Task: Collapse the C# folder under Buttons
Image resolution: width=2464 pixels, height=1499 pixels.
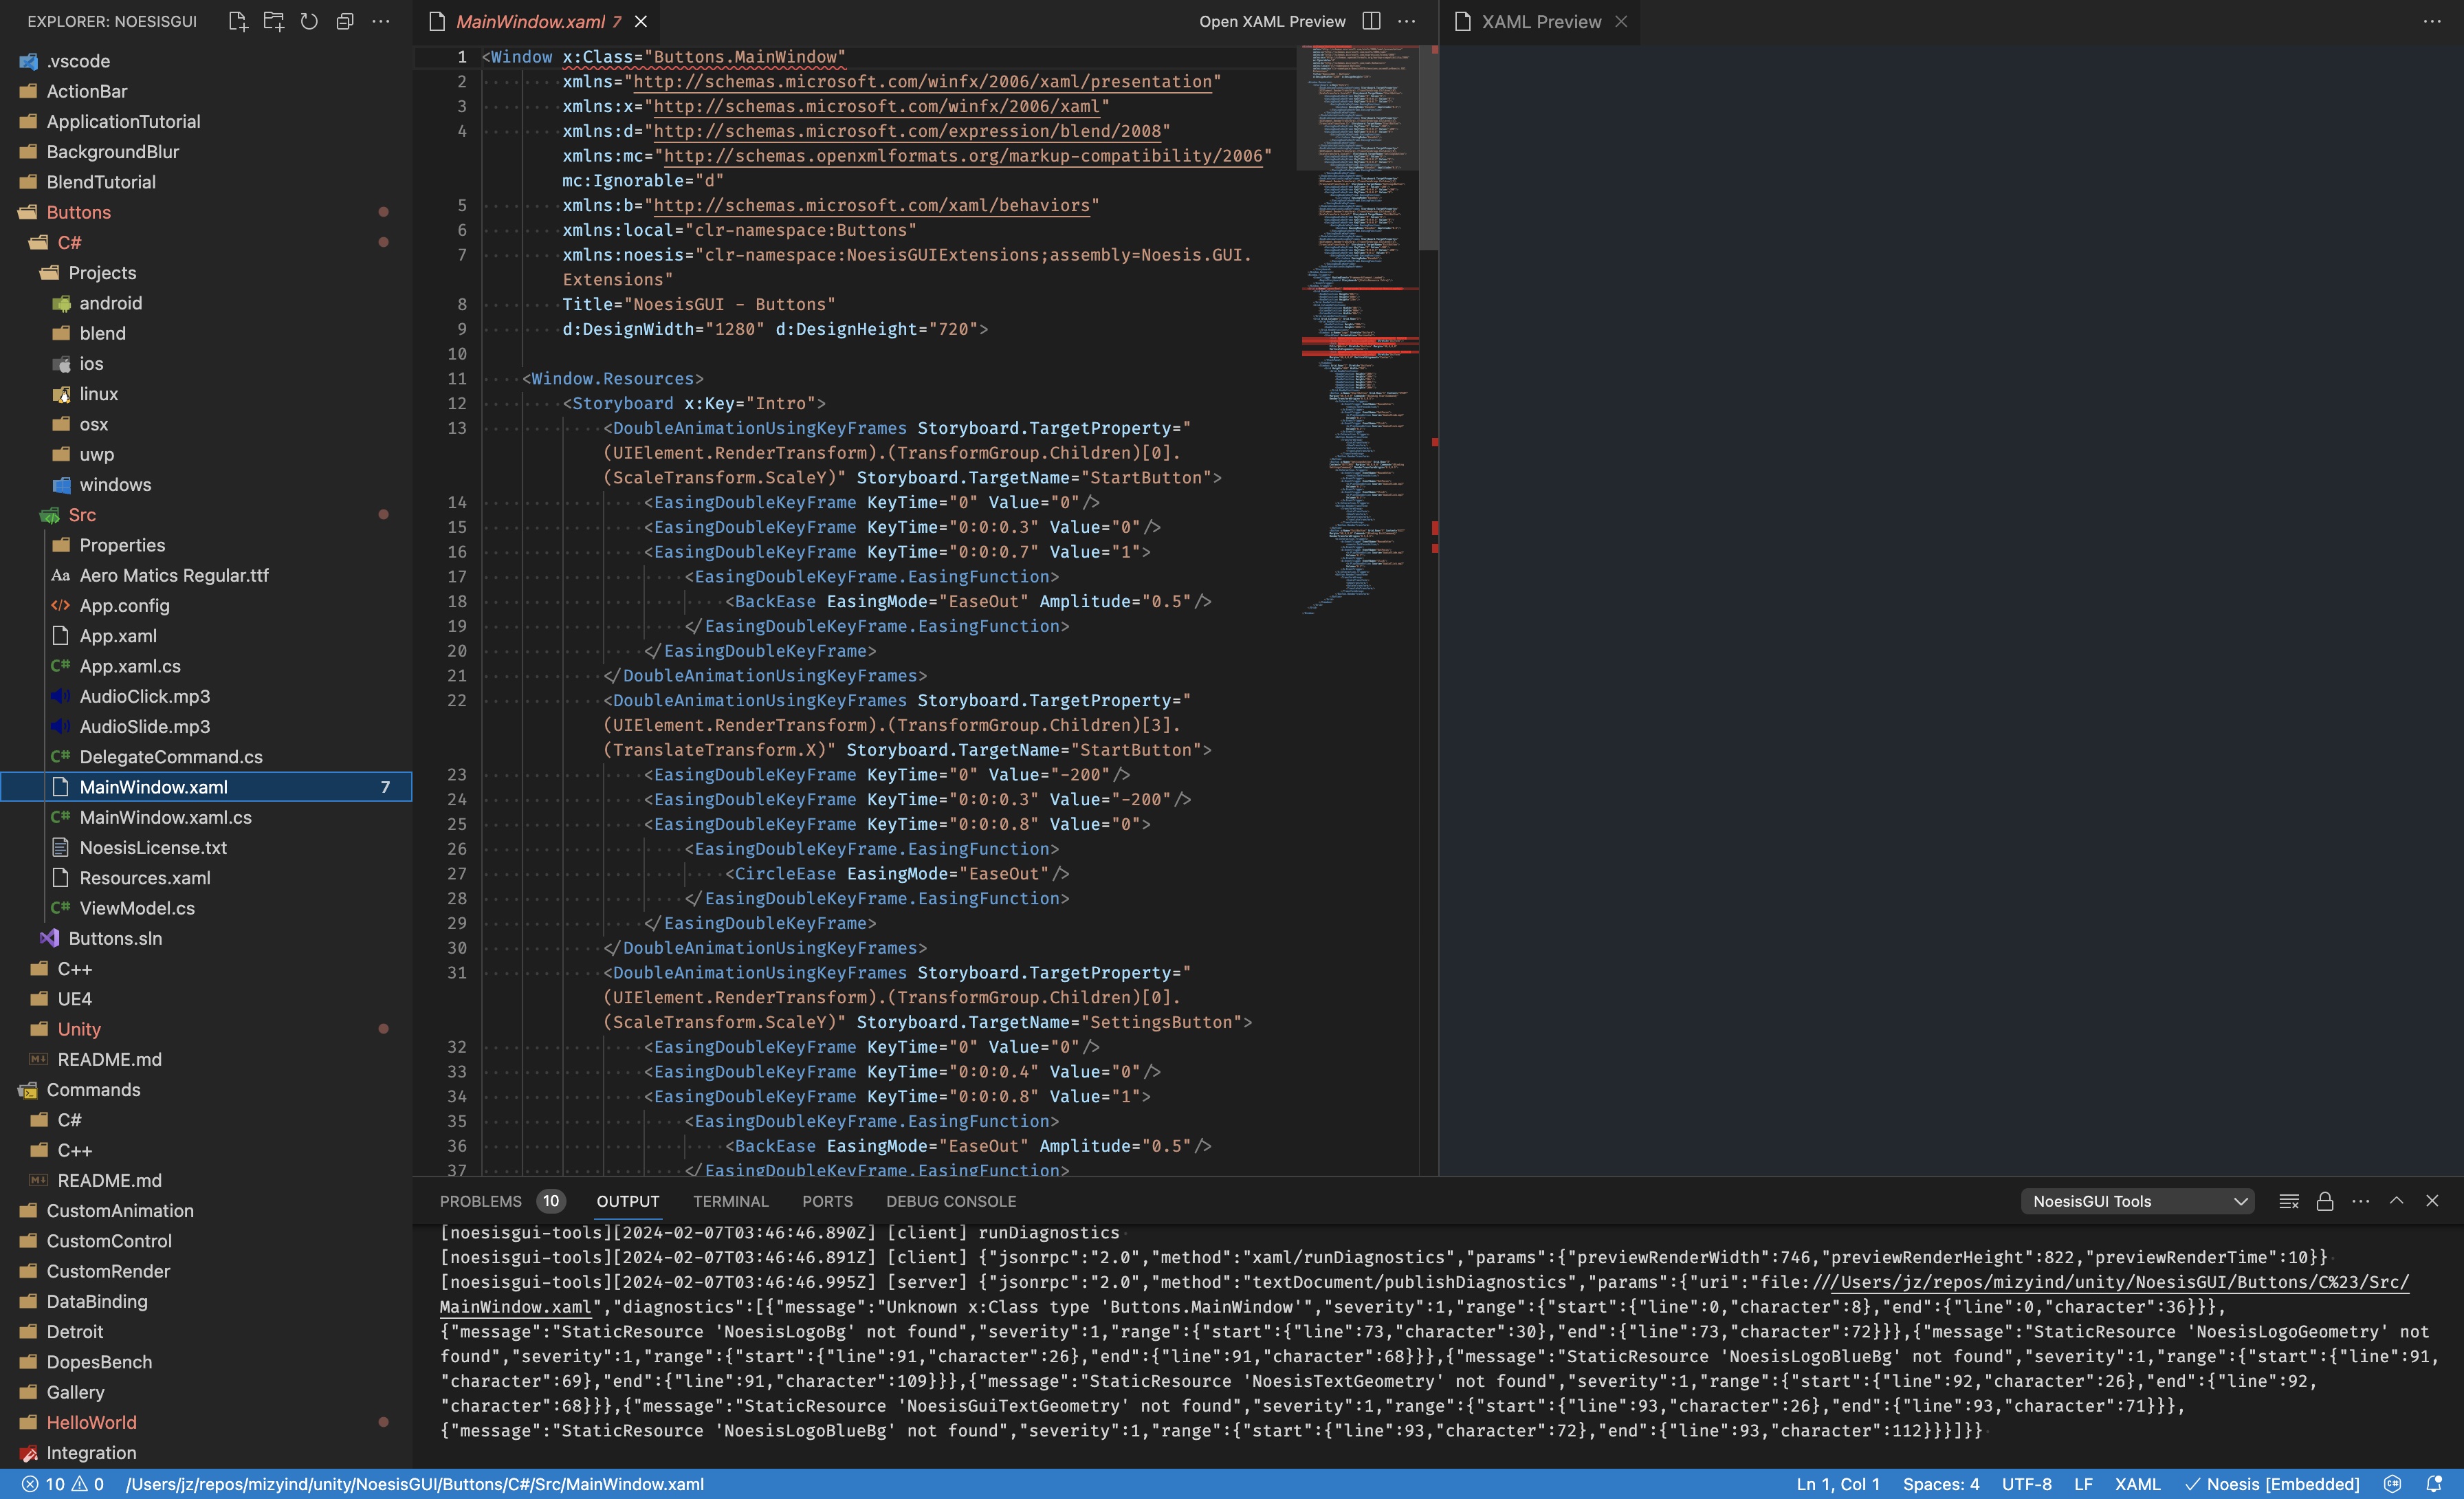Action: click(206, 242)
